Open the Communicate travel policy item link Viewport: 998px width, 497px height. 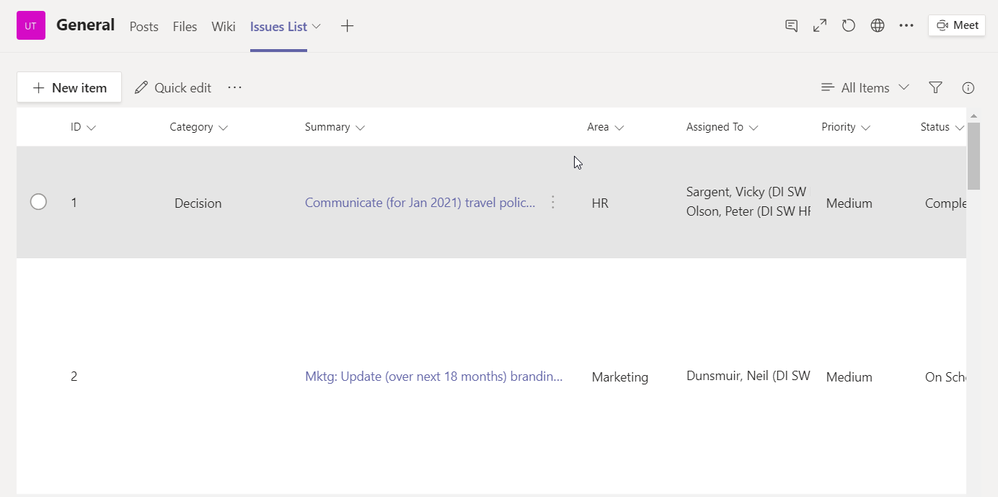420,203
